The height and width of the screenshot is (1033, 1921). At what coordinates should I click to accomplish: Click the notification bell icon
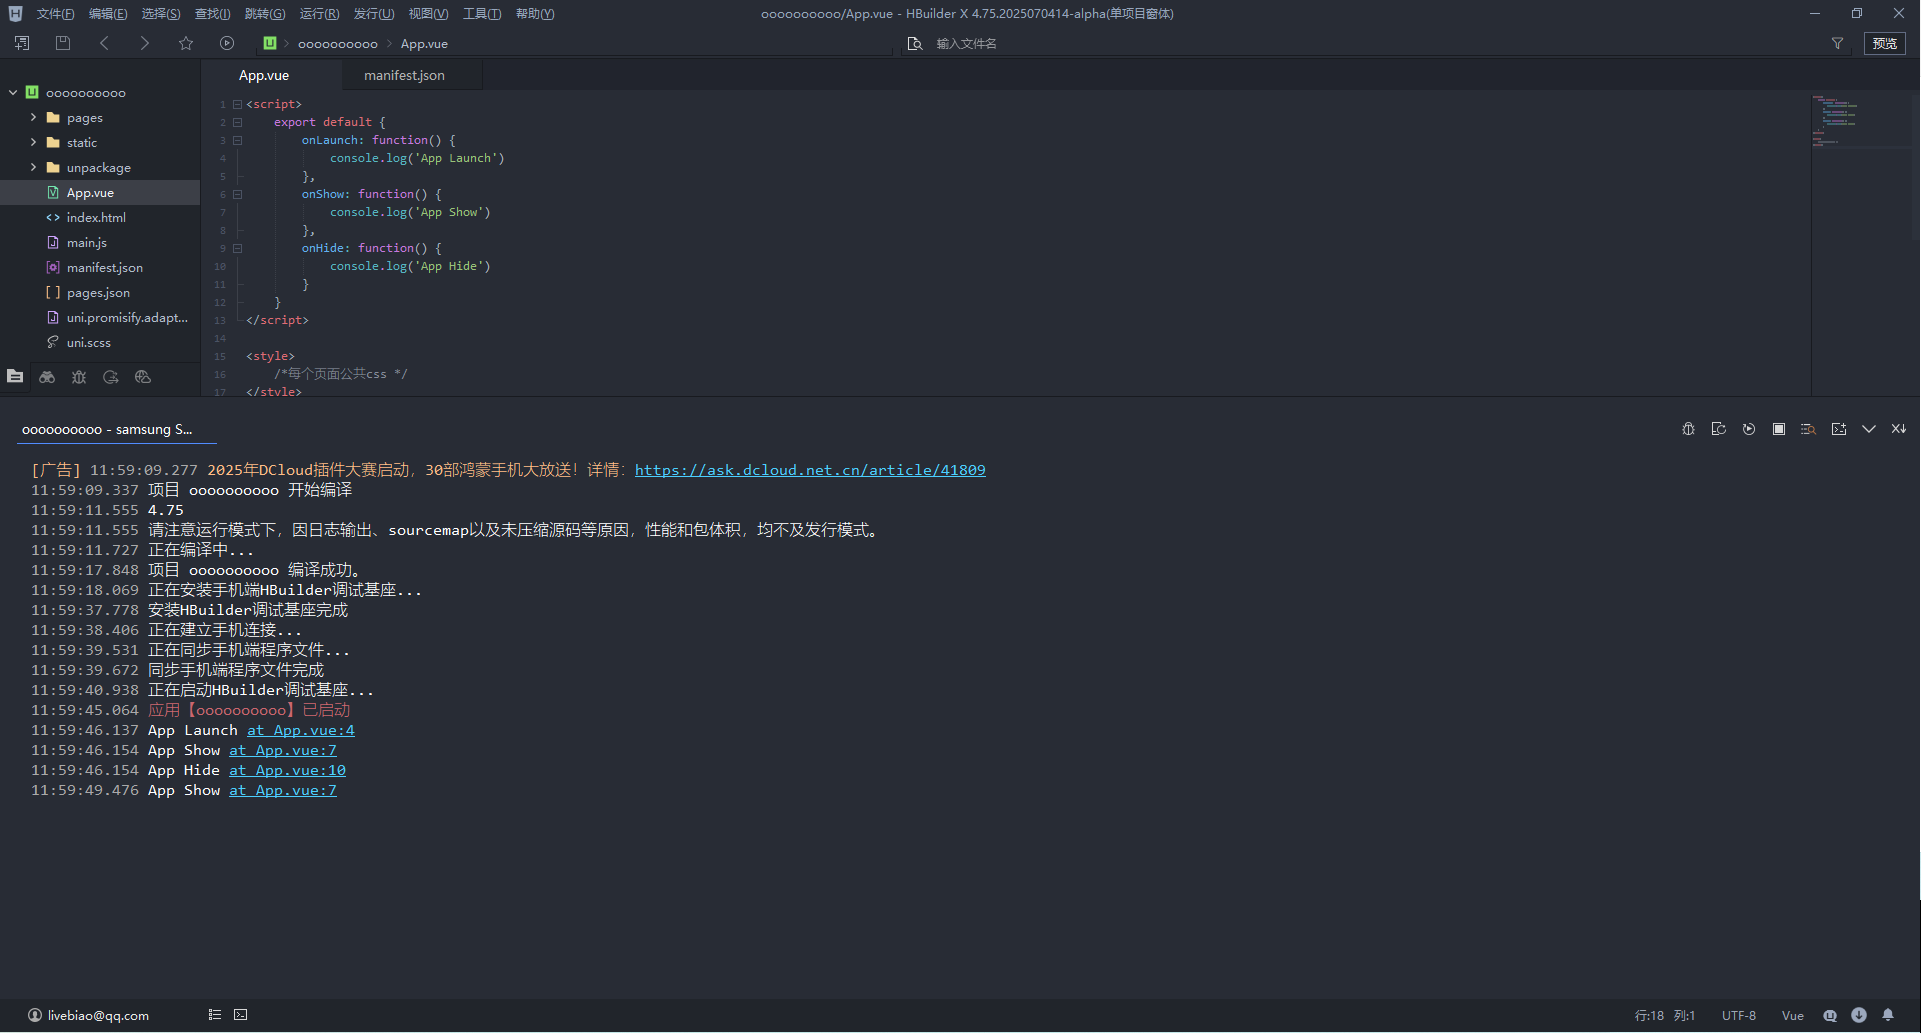tap(1888, 1015)
